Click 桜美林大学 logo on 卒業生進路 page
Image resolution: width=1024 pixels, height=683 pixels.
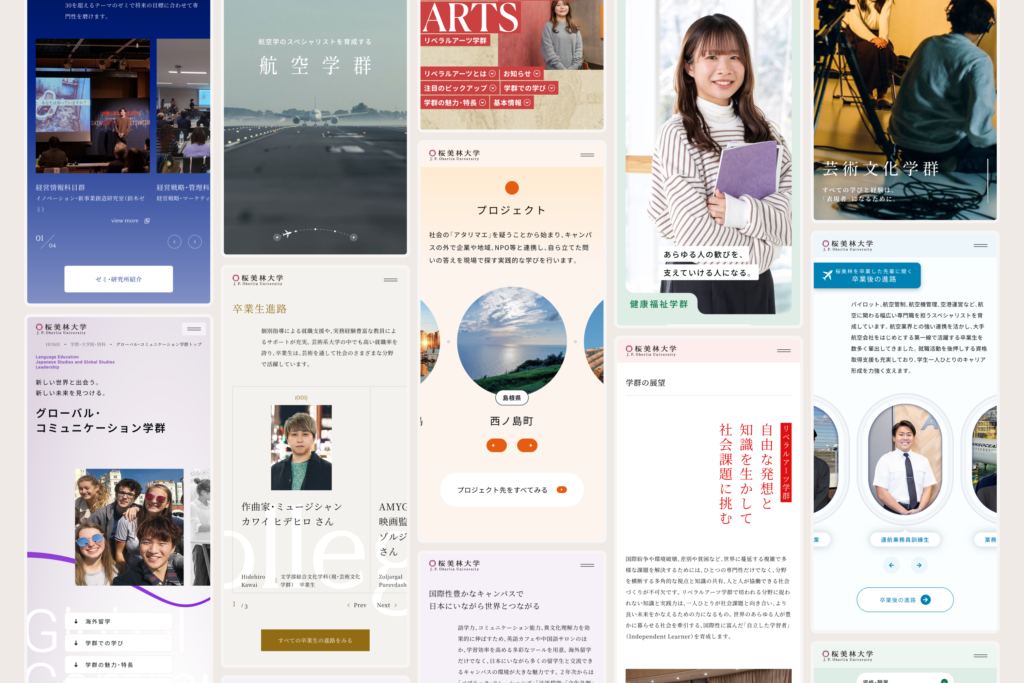click(x=257, y=279)
